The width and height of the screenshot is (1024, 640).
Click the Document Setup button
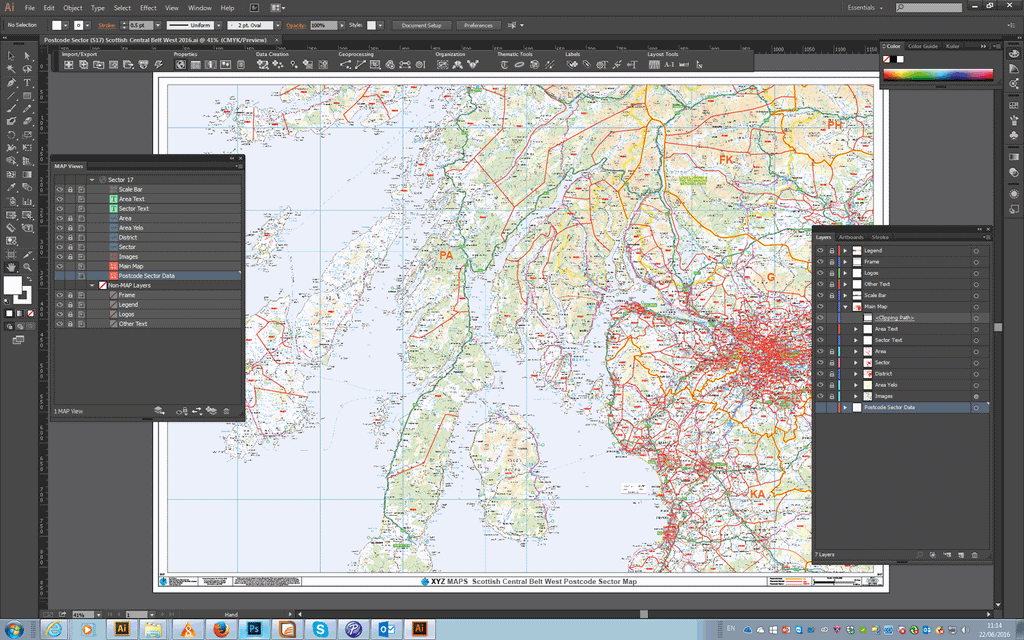pos(422,25)
